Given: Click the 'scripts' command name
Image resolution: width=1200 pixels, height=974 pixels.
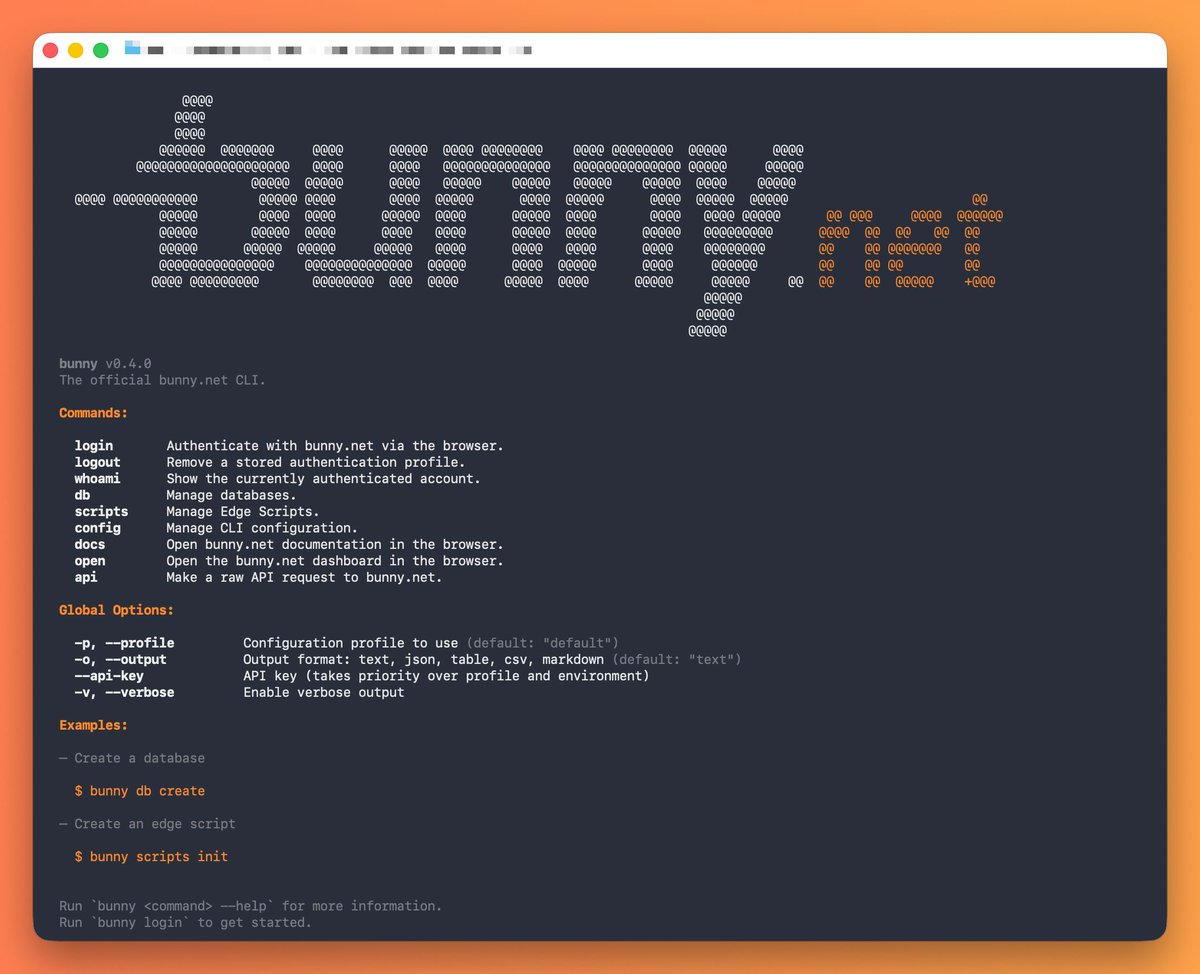Looking at the screenshot, I should coord(101,512).
